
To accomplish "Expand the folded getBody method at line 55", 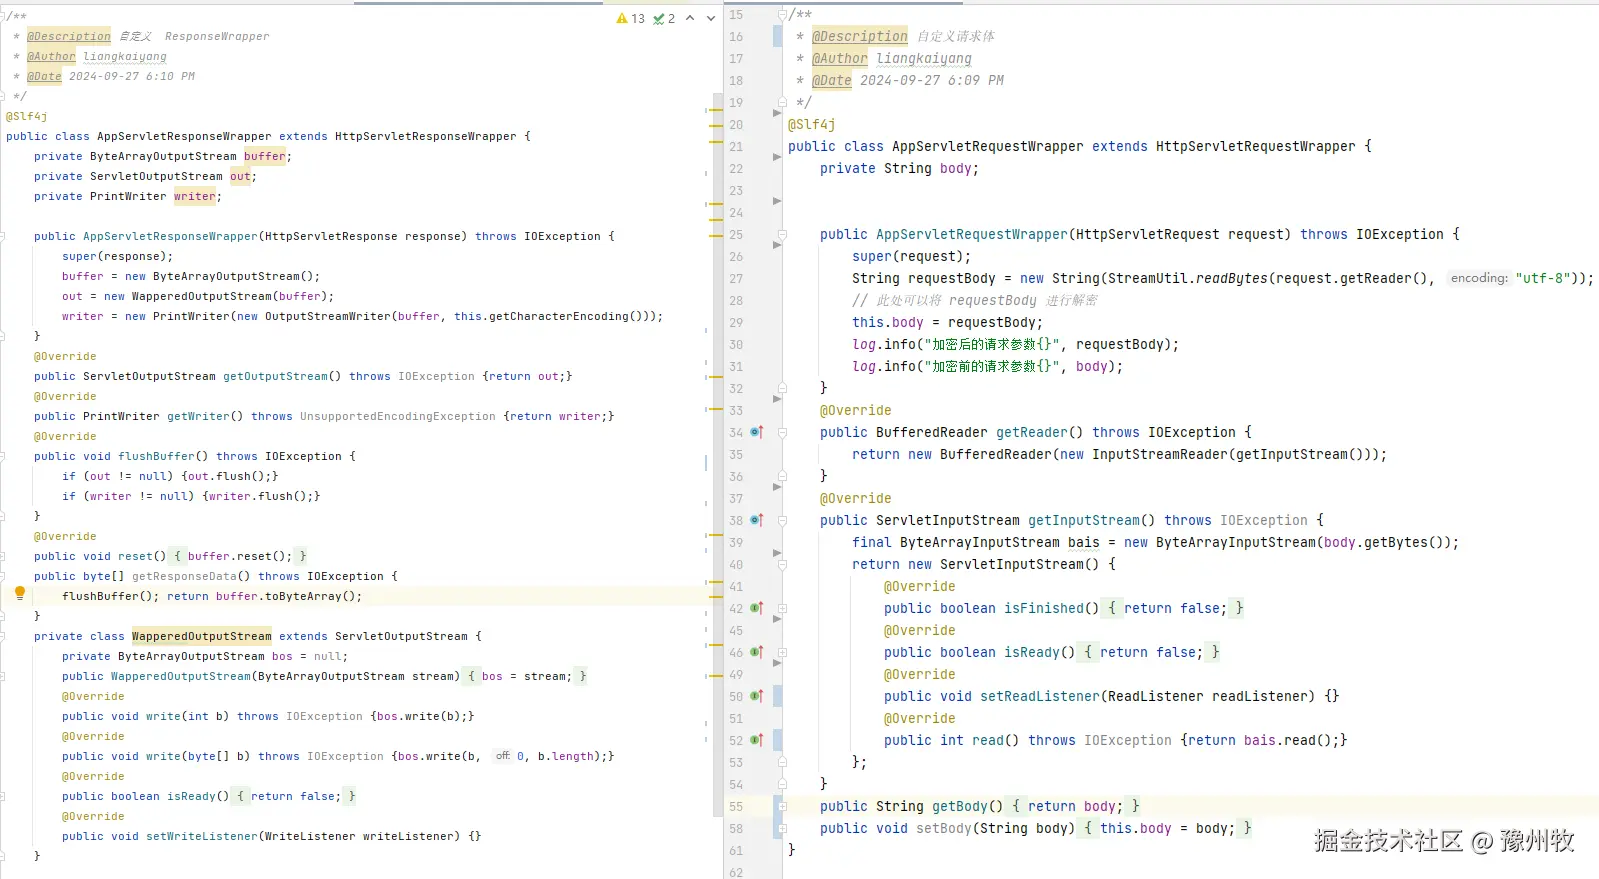I will click(x=782, y=806).
